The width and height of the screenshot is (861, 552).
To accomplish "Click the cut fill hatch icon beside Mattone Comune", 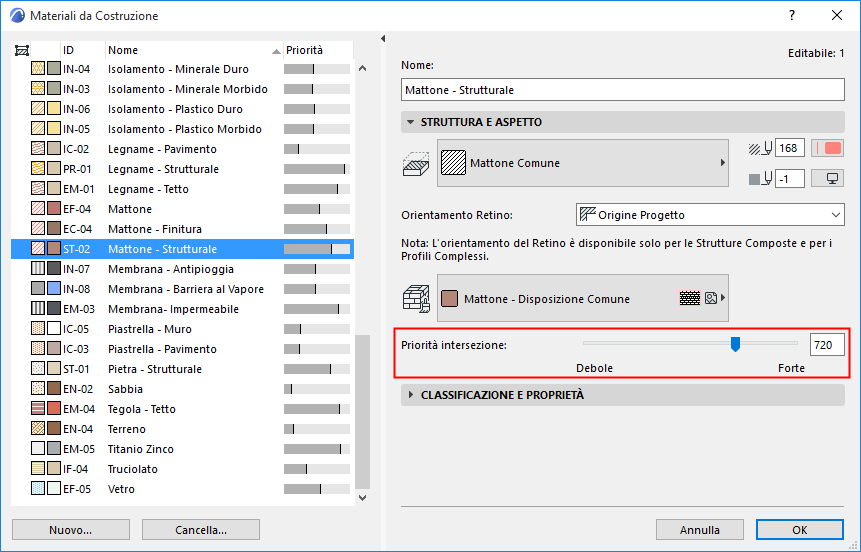I will pyautogui.click(x=416, y=164).
